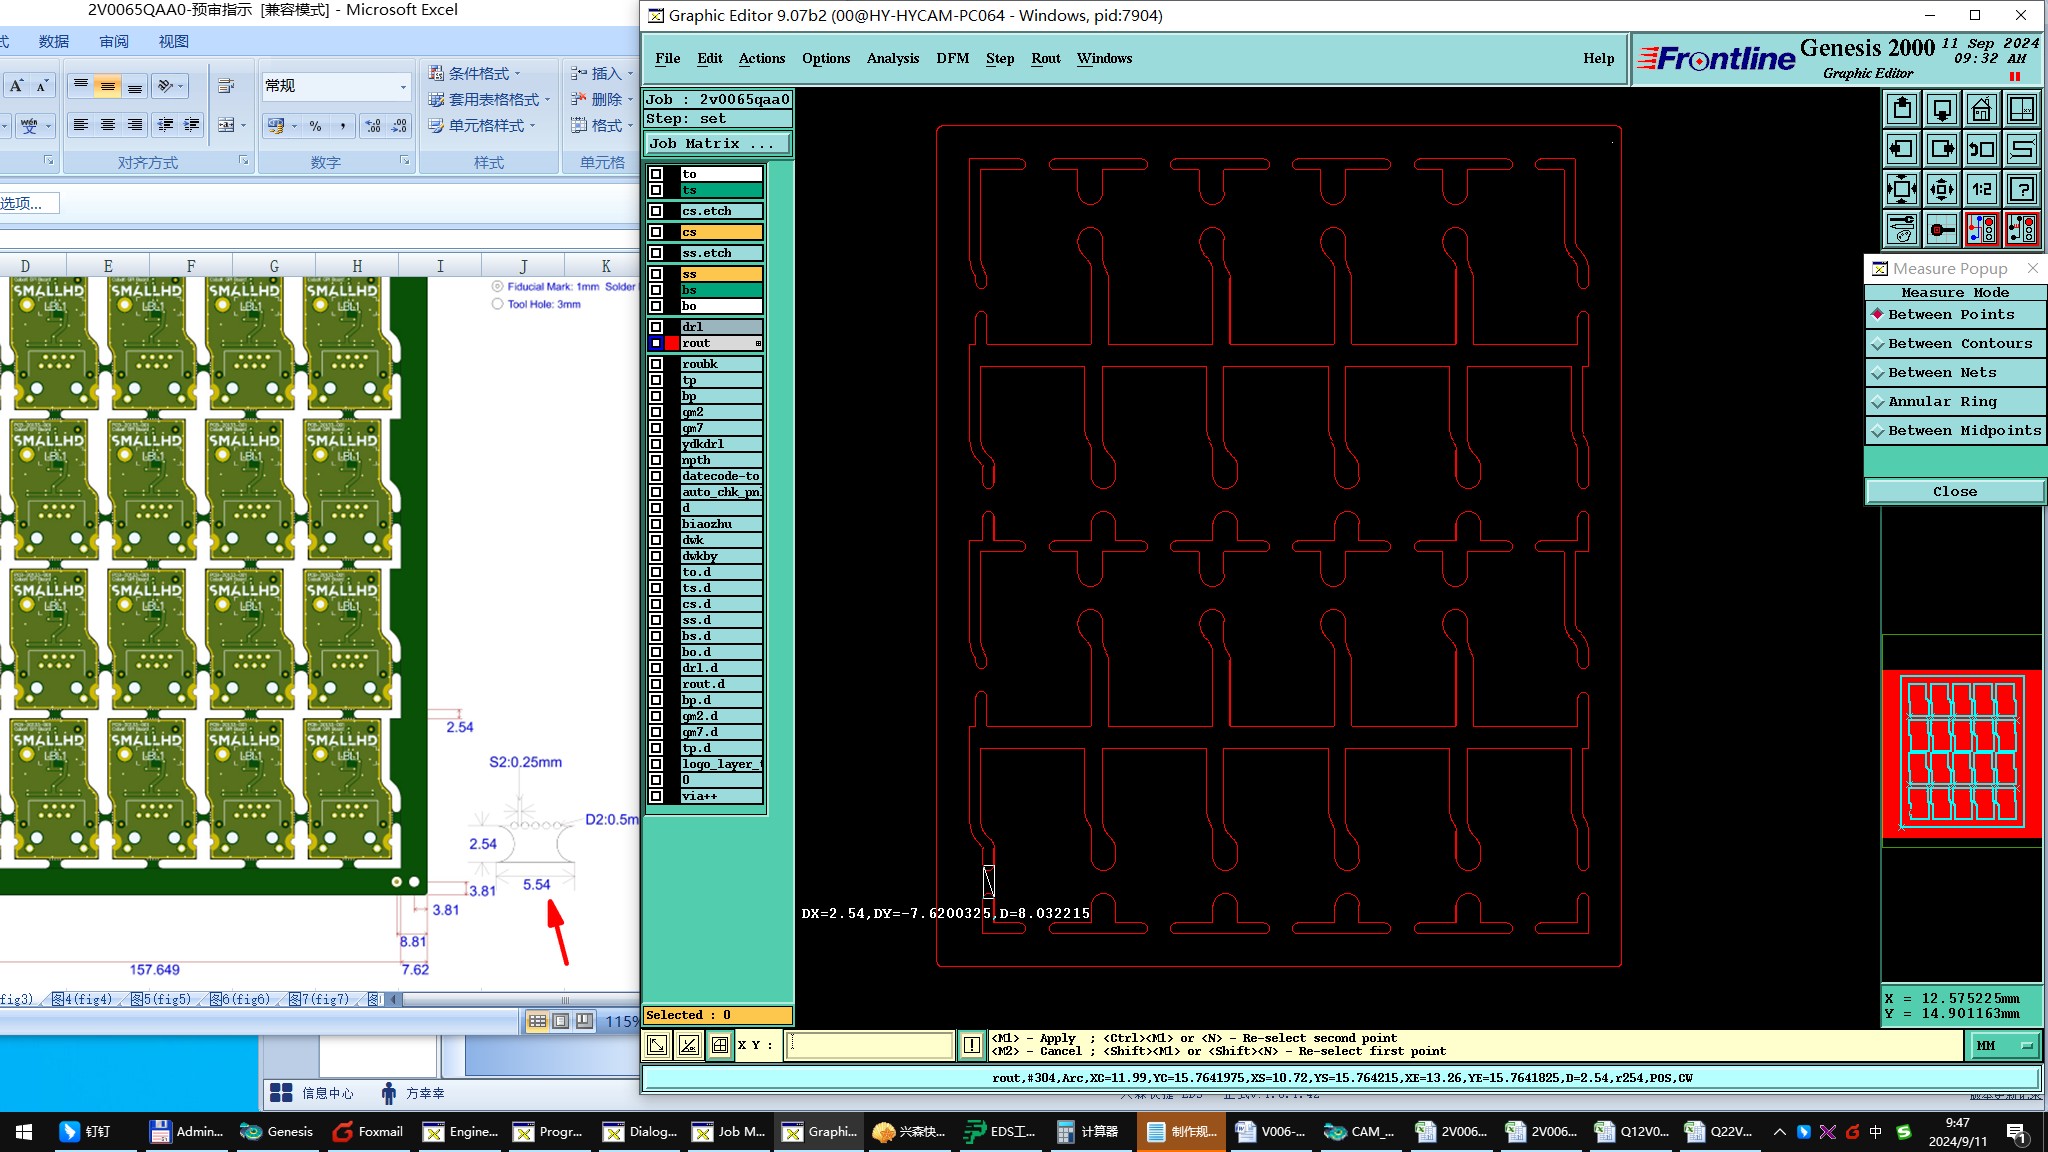Click the X Y coordinate input field
This screenshot has width=2048, height=1152.
point(869,1045)
